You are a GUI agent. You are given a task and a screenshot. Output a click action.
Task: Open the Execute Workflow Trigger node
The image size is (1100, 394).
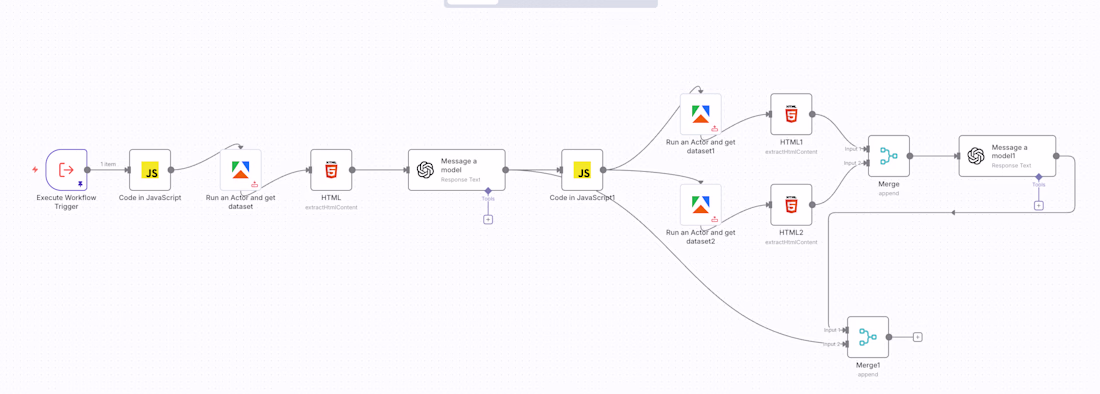67,170
